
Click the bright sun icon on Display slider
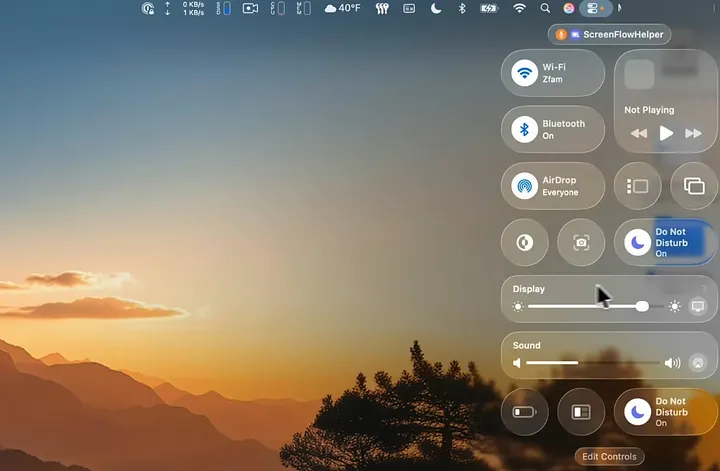675,306
